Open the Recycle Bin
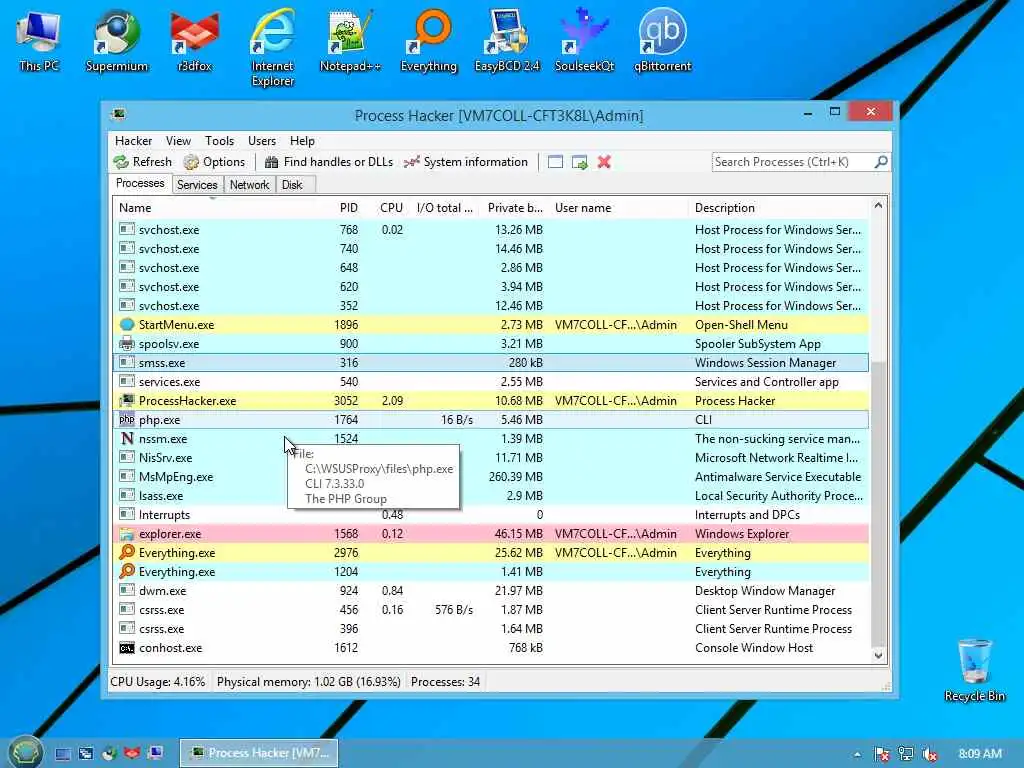The height and width of the screenshot is (768, 1024). 974,671
